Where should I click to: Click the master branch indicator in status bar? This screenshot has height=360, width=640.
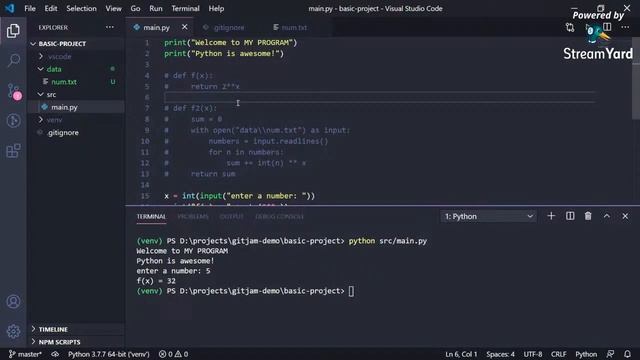click(x=25, y=354)
